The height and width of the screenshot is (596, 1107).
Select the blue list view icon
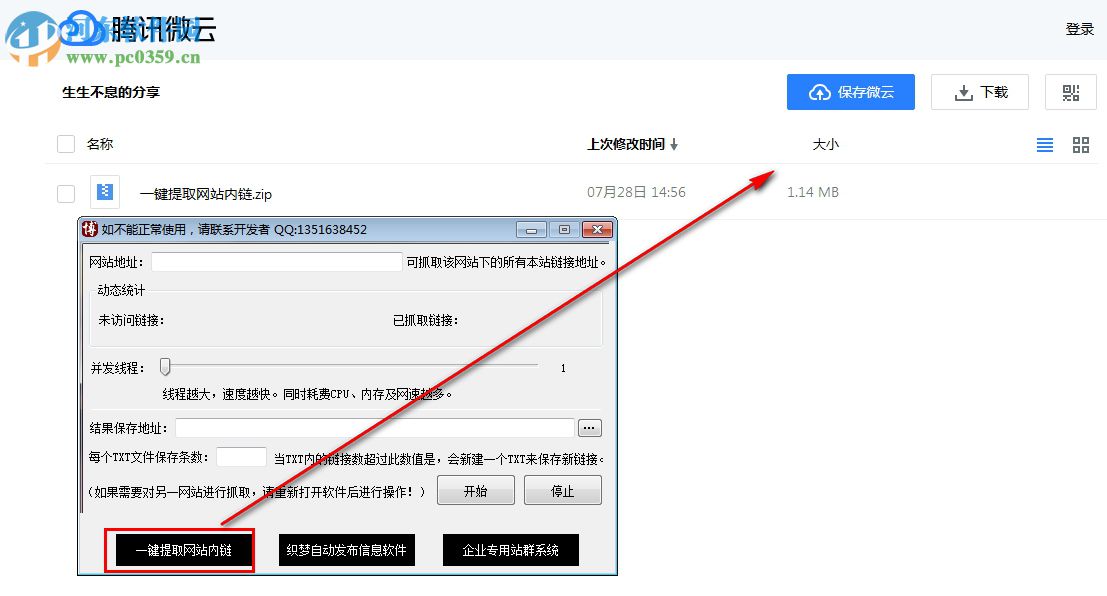1044,145
